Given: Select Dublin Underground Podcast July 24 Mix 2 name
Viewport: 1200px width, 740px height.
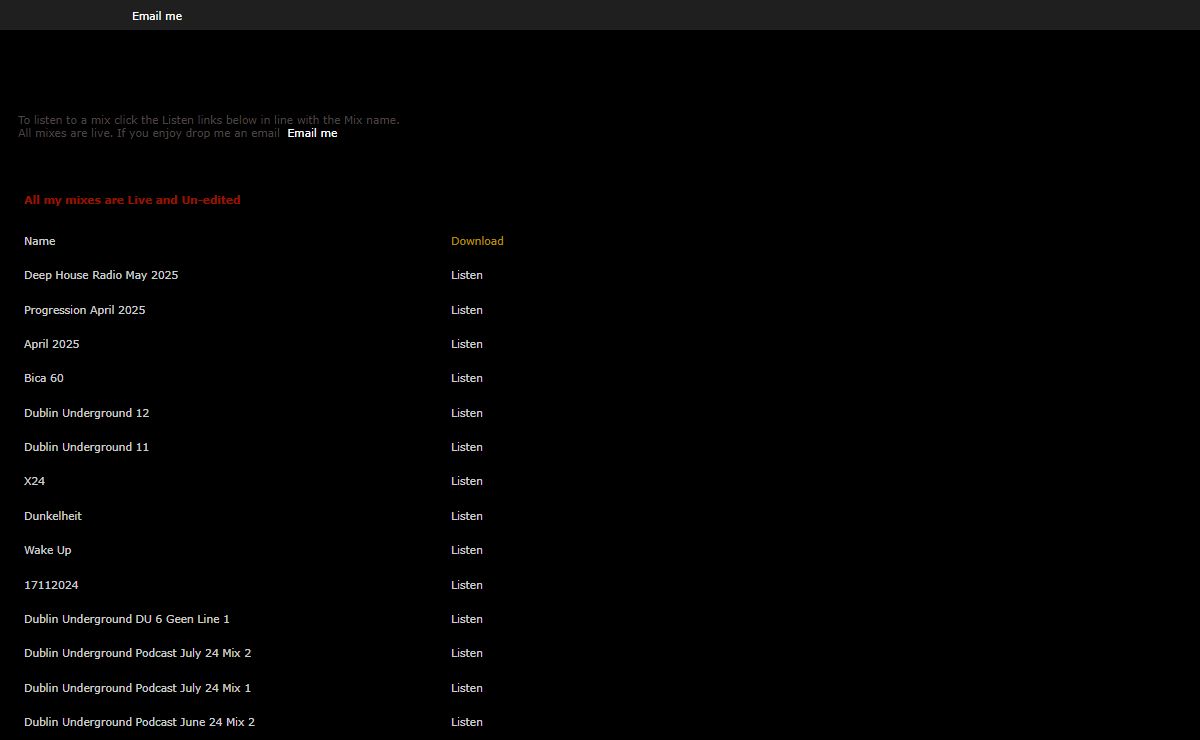Looking at the screenshot, I should click(138, 653).
